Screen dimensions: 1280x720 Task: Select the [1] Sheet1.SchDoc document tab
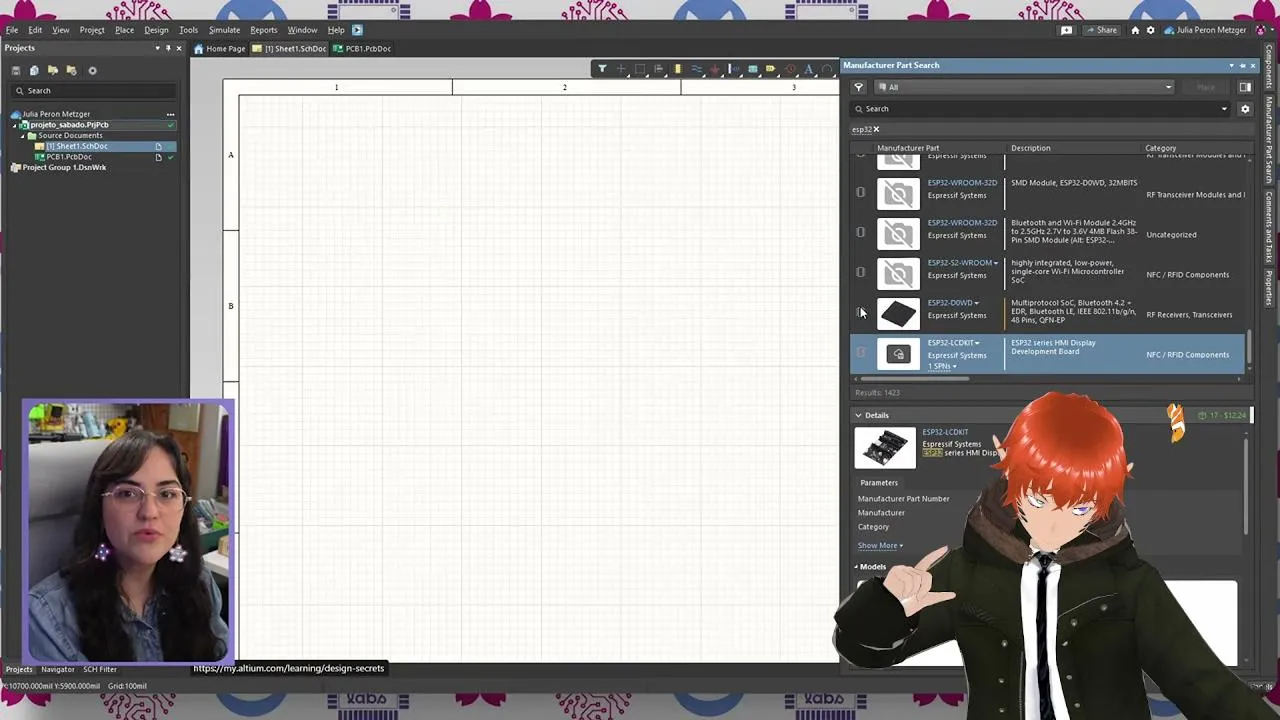(290, 48)
